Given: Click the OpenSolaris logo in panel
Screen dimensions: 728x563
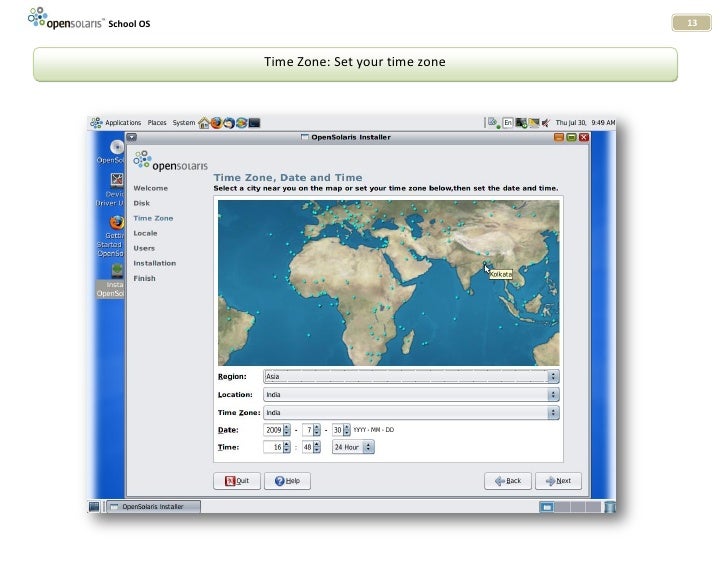Looking at the screenshot, I should tap(97, 123).
